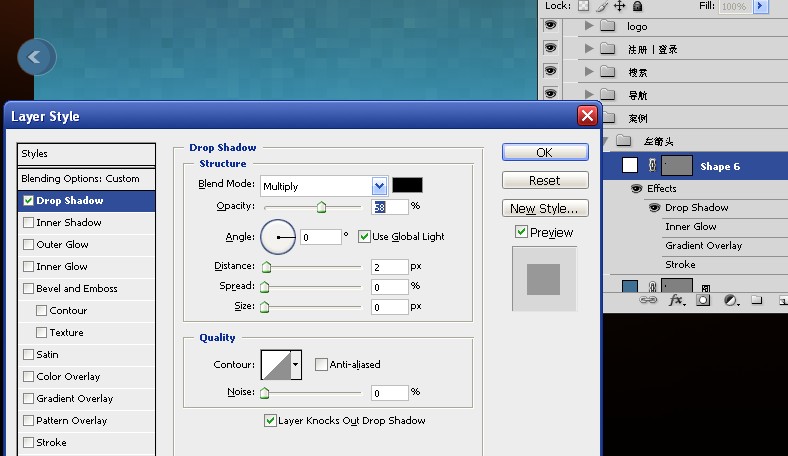Screen dimensions: 788x456
Task: Expand the logo layer group
Action: 588,25
